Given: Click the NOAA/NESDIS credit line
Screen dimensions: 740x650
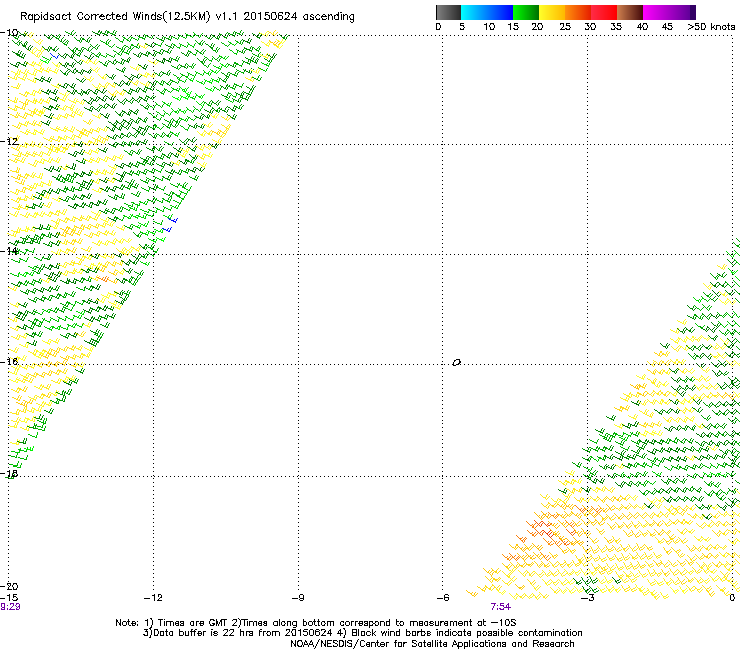Looking at the screenshot, I should pos(432,644).
